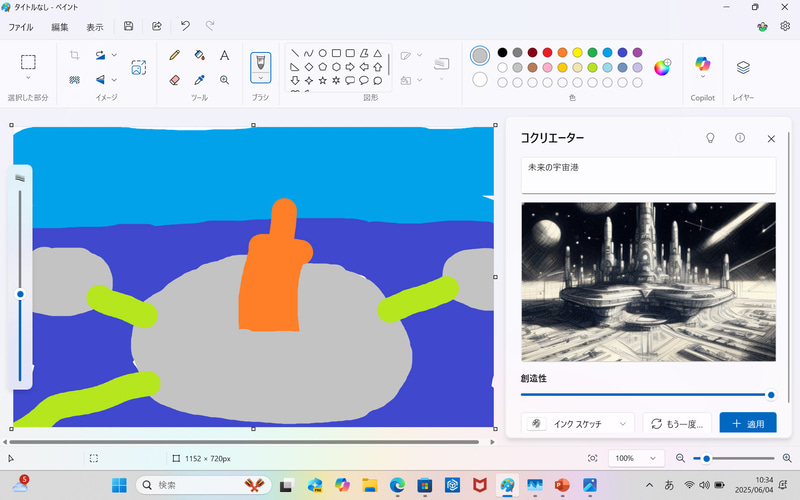Screen dimensions: 800x500
Task: Click the Share icon in the title bar
Action: click(x=157, y=26)
